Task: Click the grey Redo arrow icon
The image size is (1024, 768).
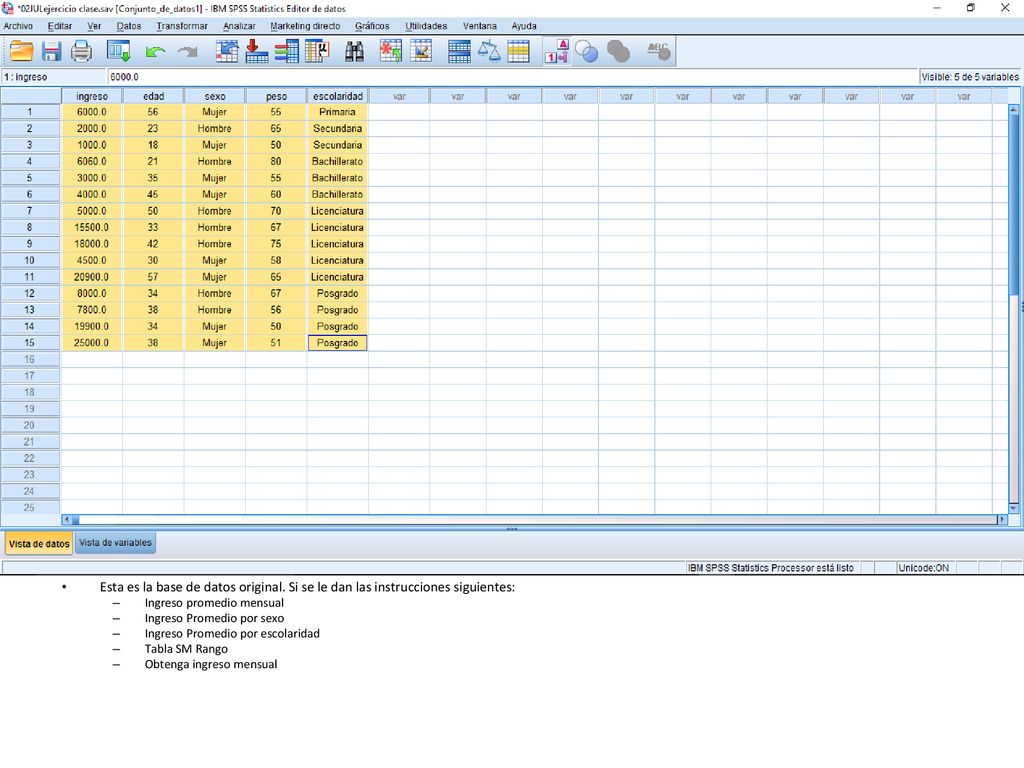Action: point(188,52)
